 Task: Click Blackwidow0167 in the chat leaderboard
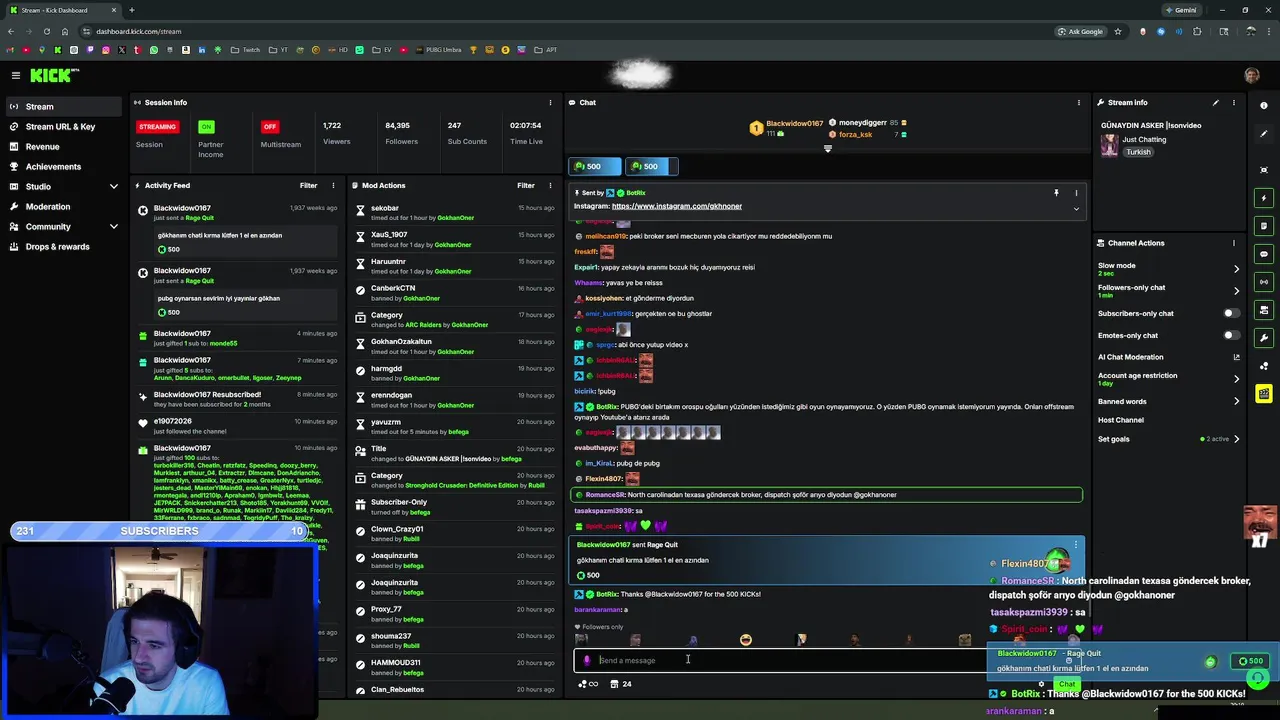[794, 124]
